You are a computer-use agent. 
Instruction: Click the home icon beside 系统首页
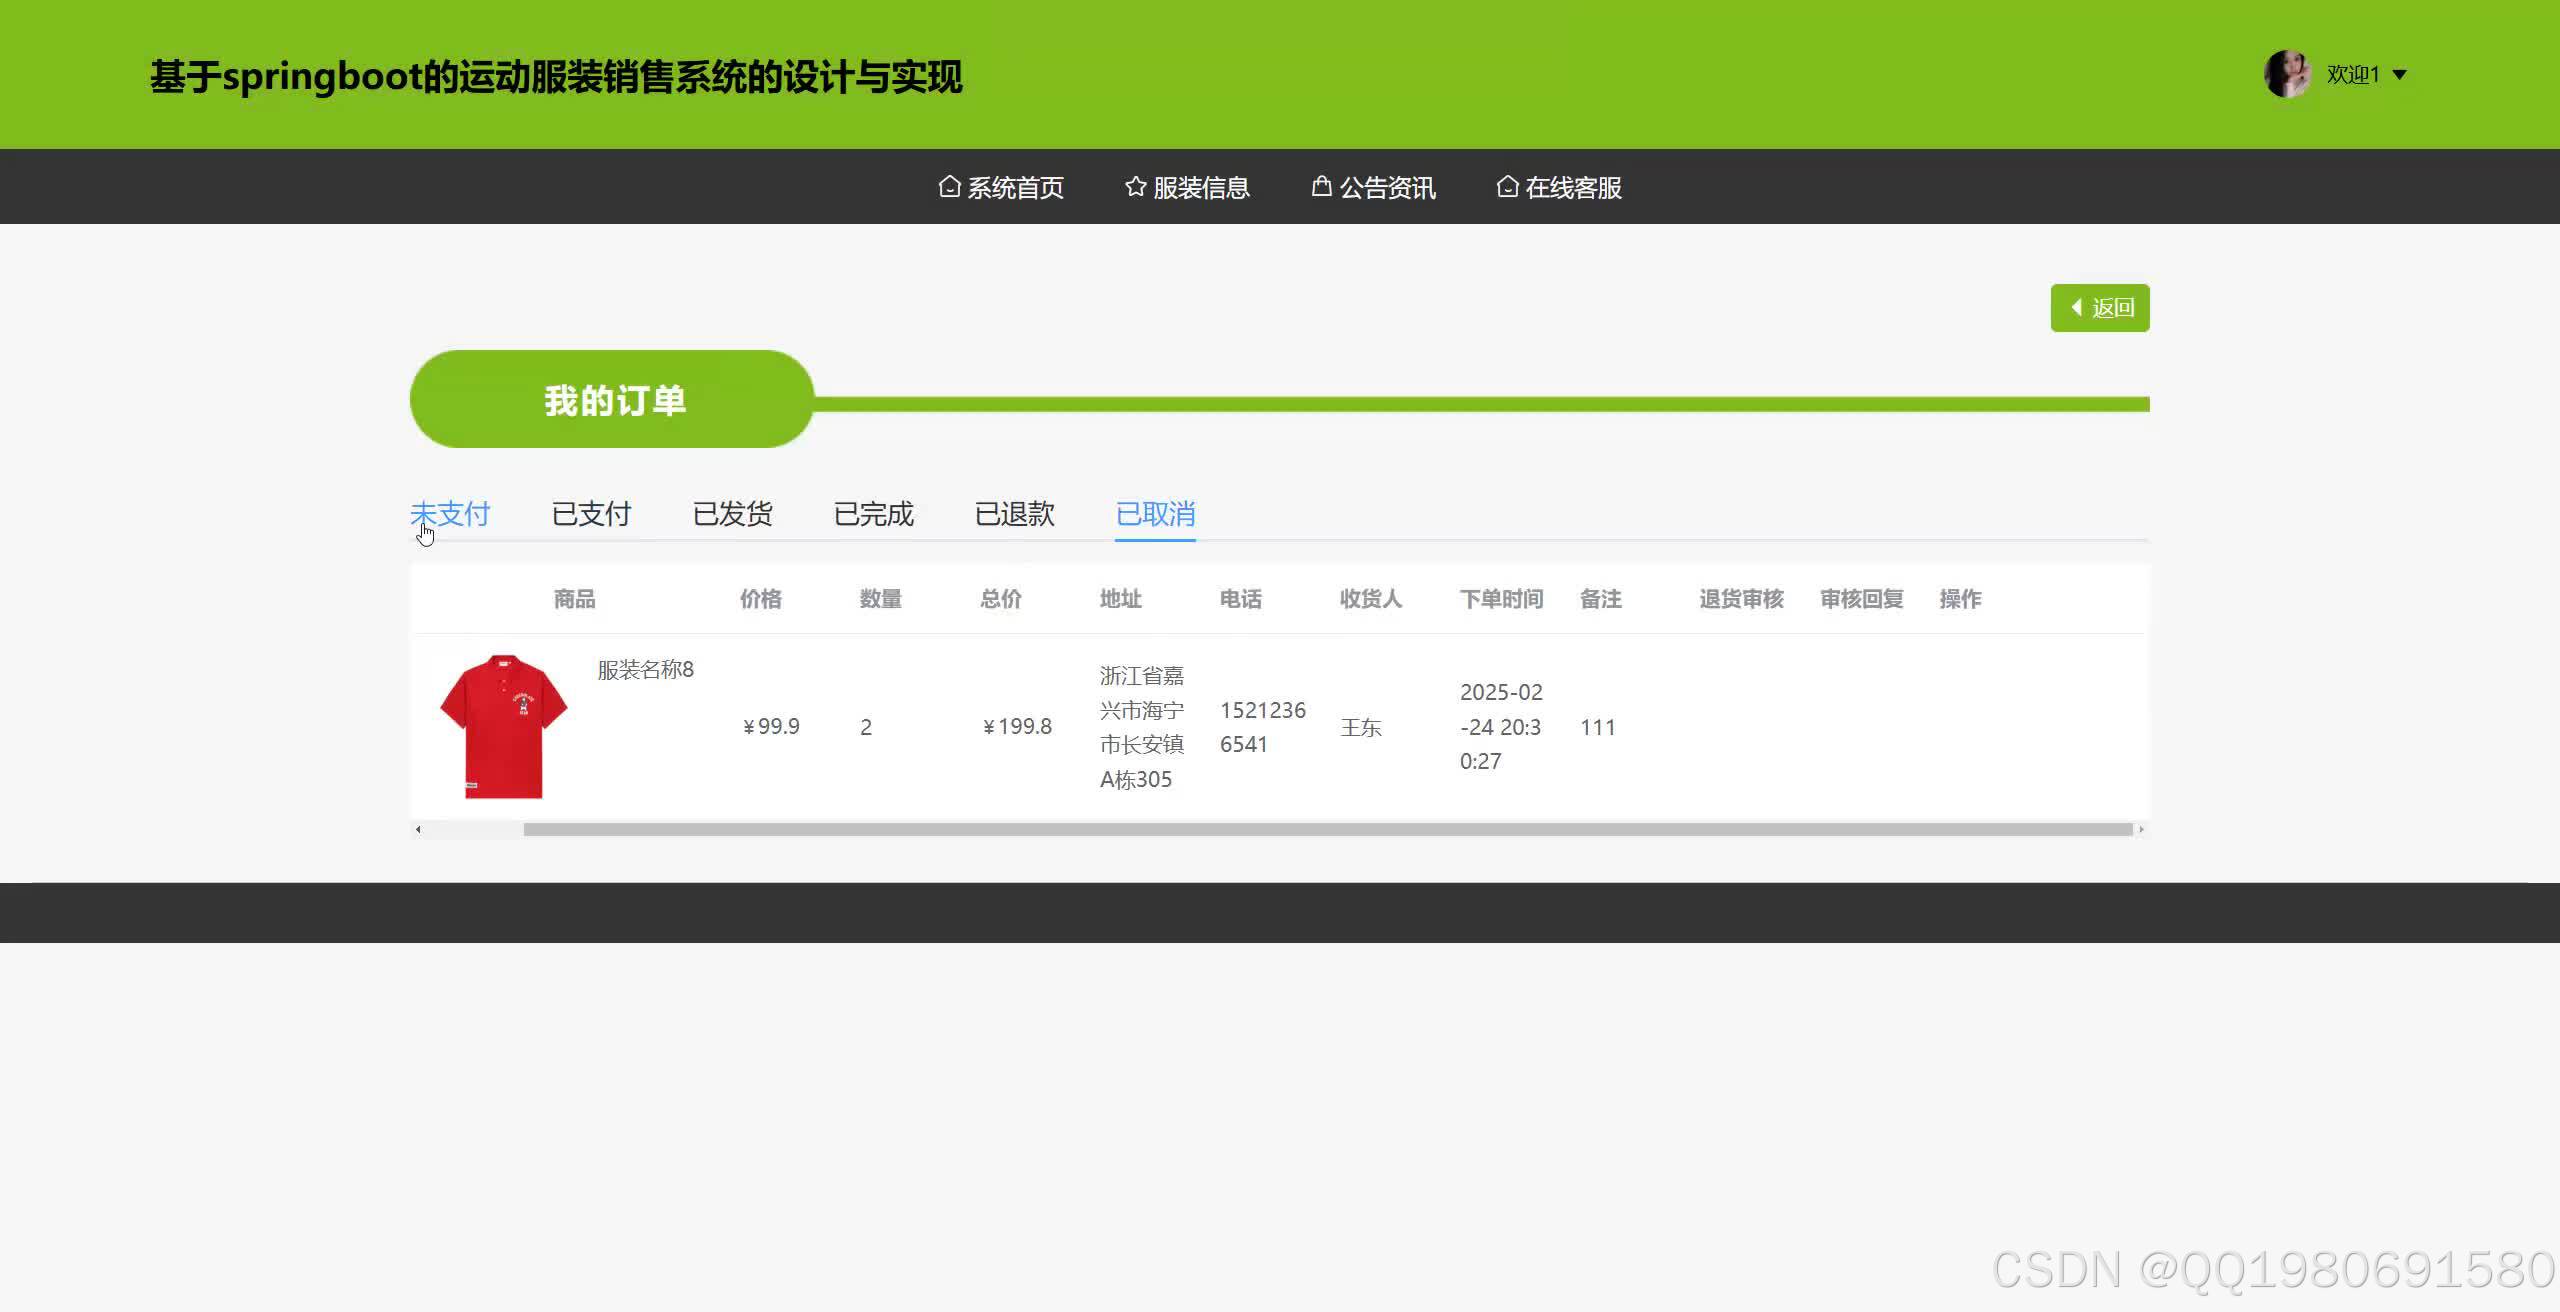point(949,187)
